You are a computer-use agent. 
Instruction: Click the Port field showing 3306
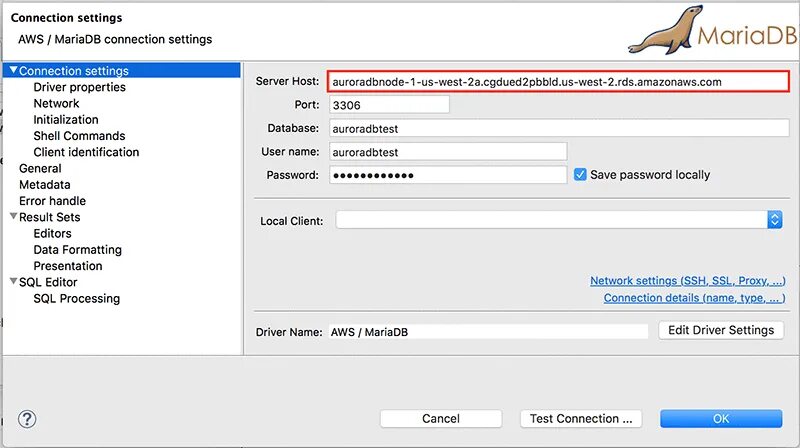coord(389,105)
